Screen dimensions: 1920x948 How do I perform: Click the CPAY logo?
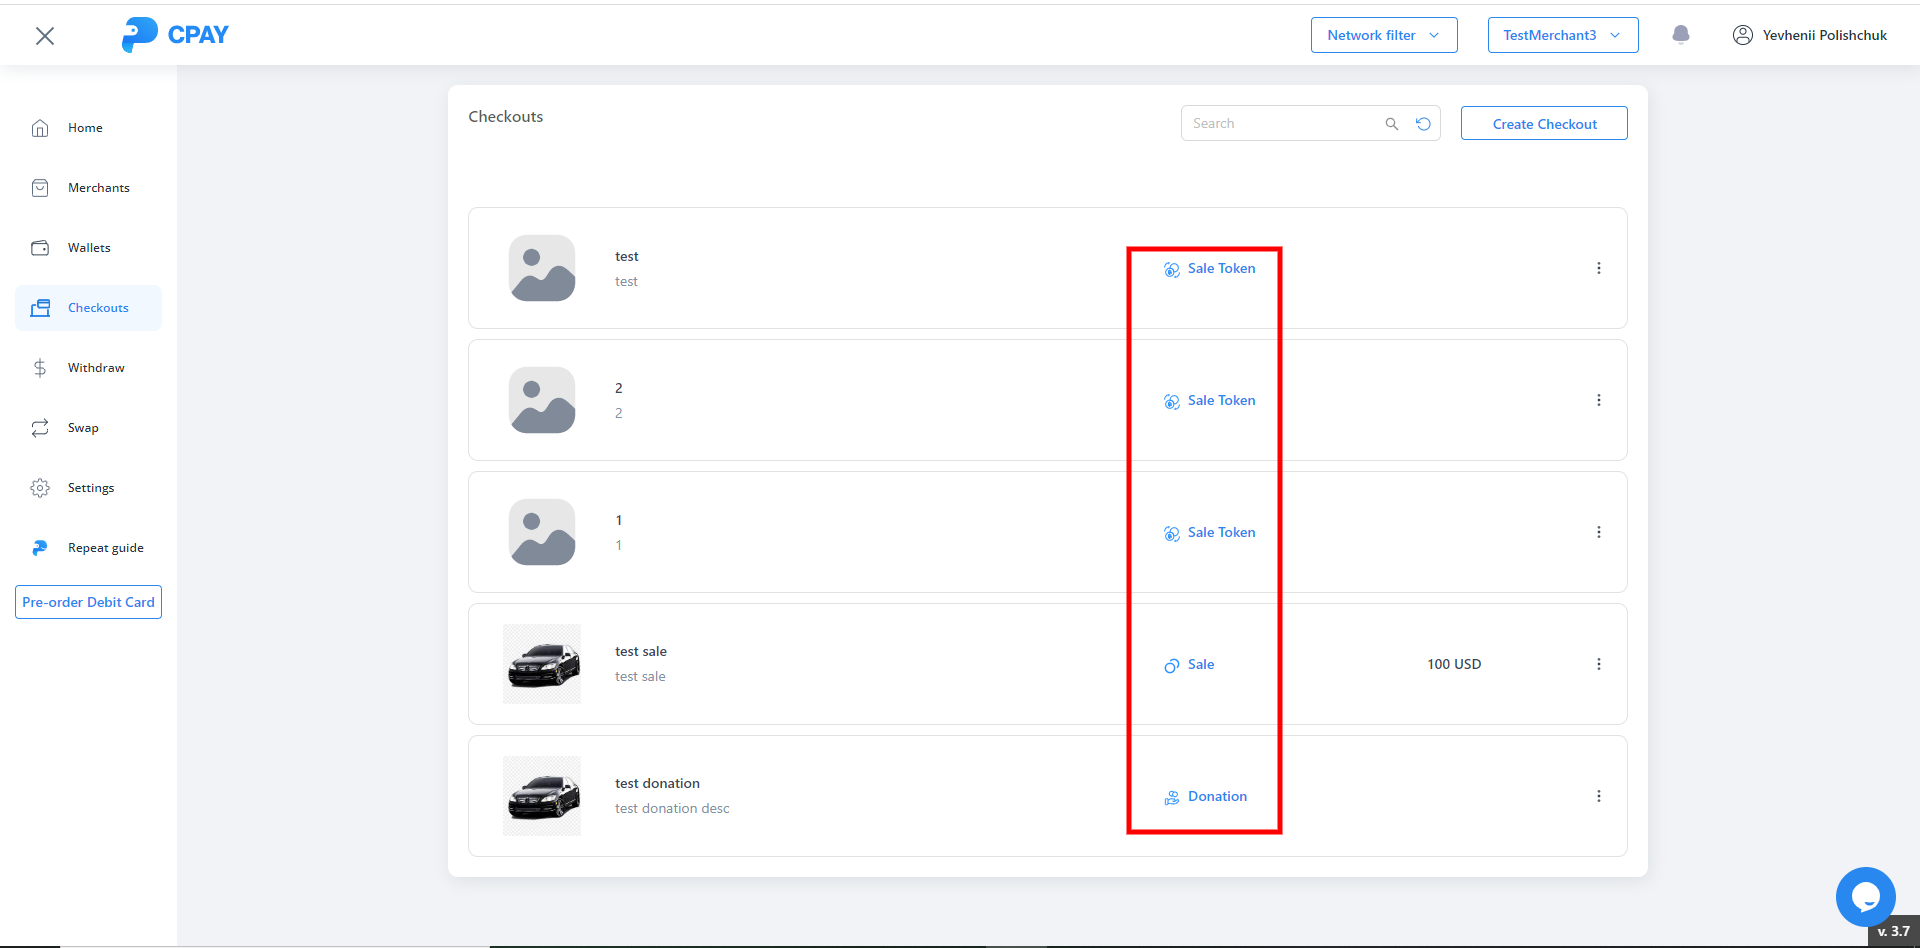tap(175, 35)
